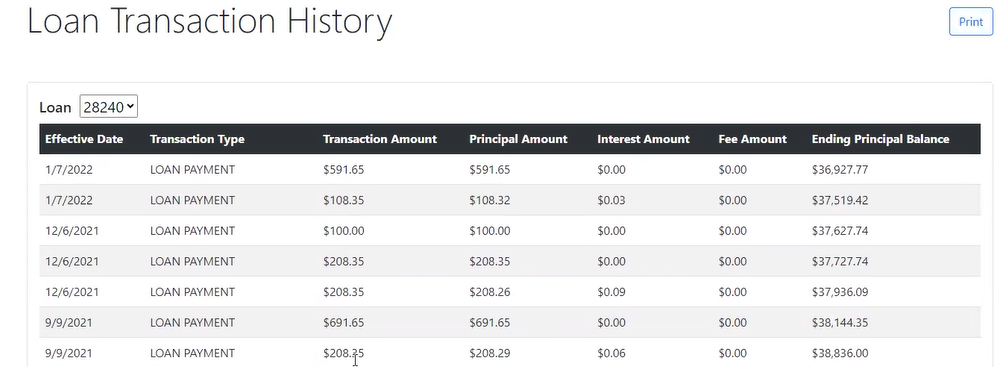The height and width of the screenshot is (367, 999).
Task: Click the Ending Principal Balance column header
Action: click(880, 139)
